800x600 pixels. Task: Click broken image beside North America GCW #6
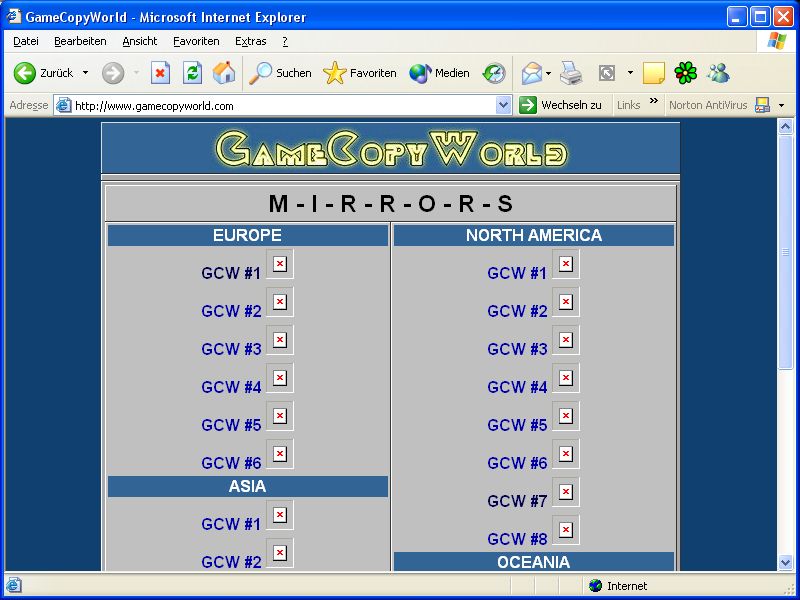pyautogui.click(x=566, y=454)
